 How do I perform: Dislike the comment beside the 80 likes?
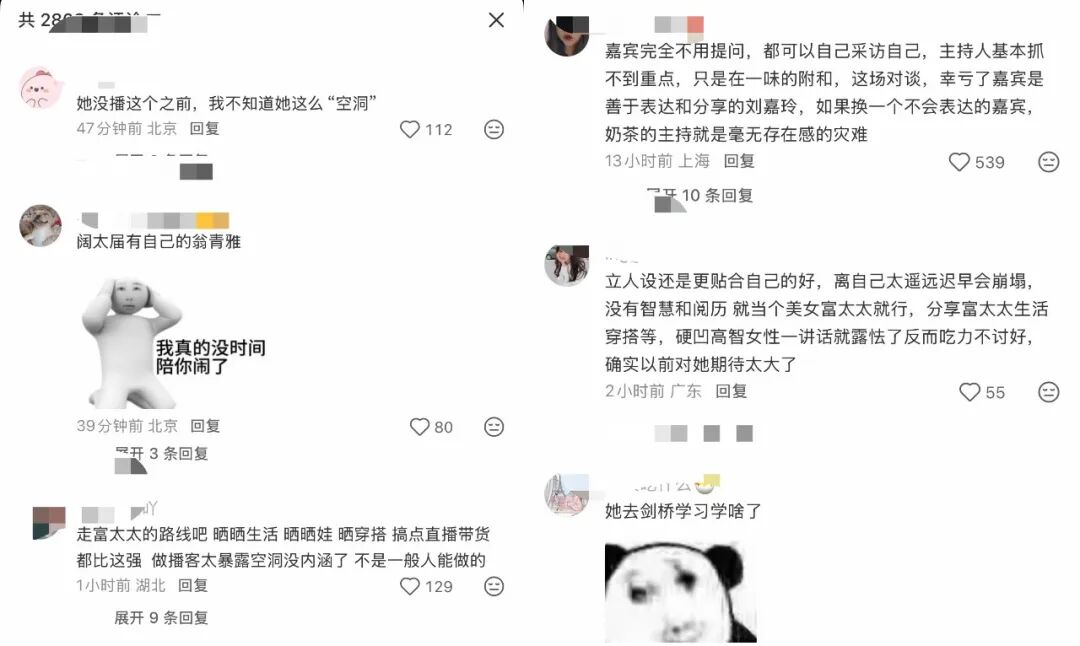[494, 427]
